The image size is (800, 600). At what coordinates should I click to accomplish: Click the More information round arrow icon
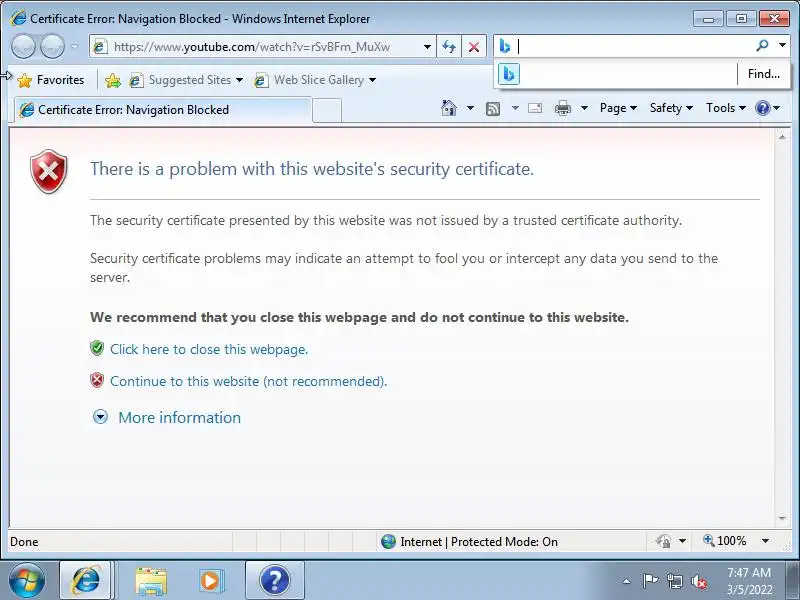coord(101,417)
